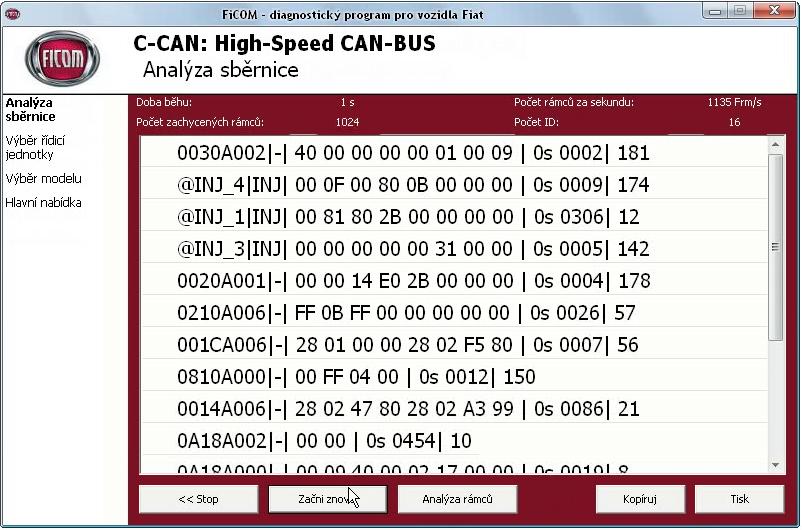Screen dimensions: 802x530
Task: Click the title bar application icon
Action: 13,12
